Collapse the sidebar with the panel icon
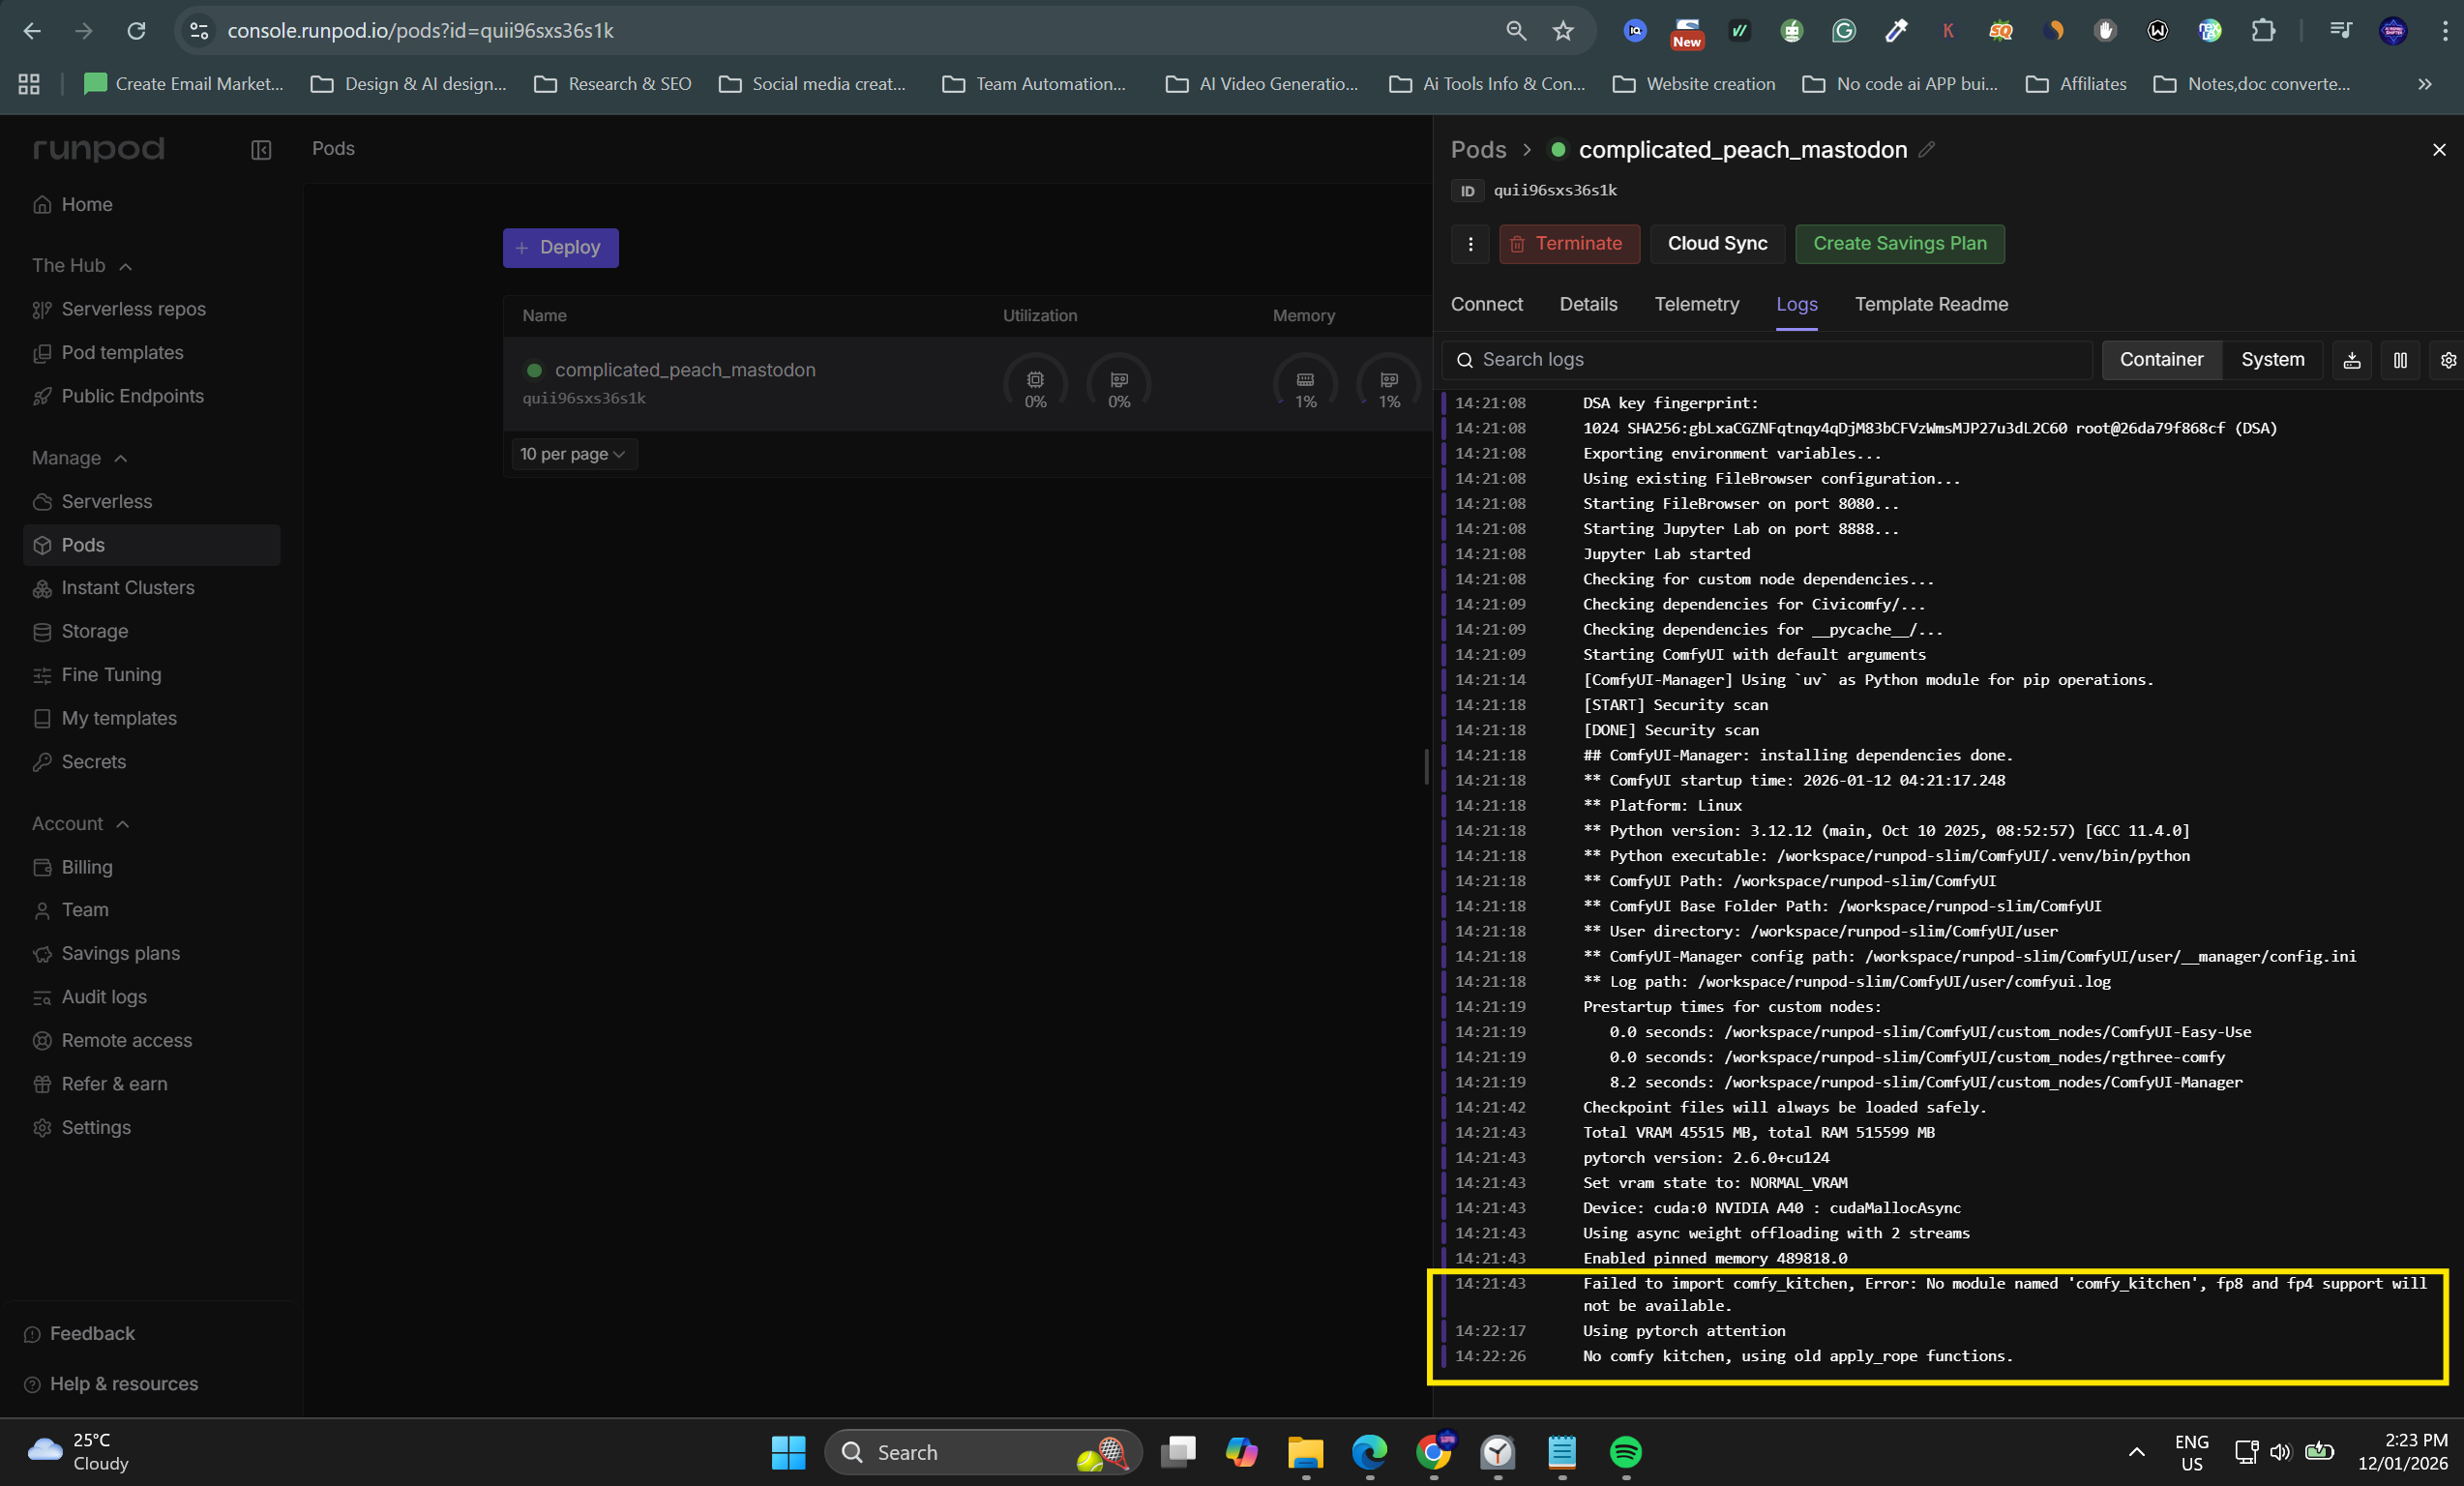Viewport: 2464px width, 1486px height. [260, 151]
